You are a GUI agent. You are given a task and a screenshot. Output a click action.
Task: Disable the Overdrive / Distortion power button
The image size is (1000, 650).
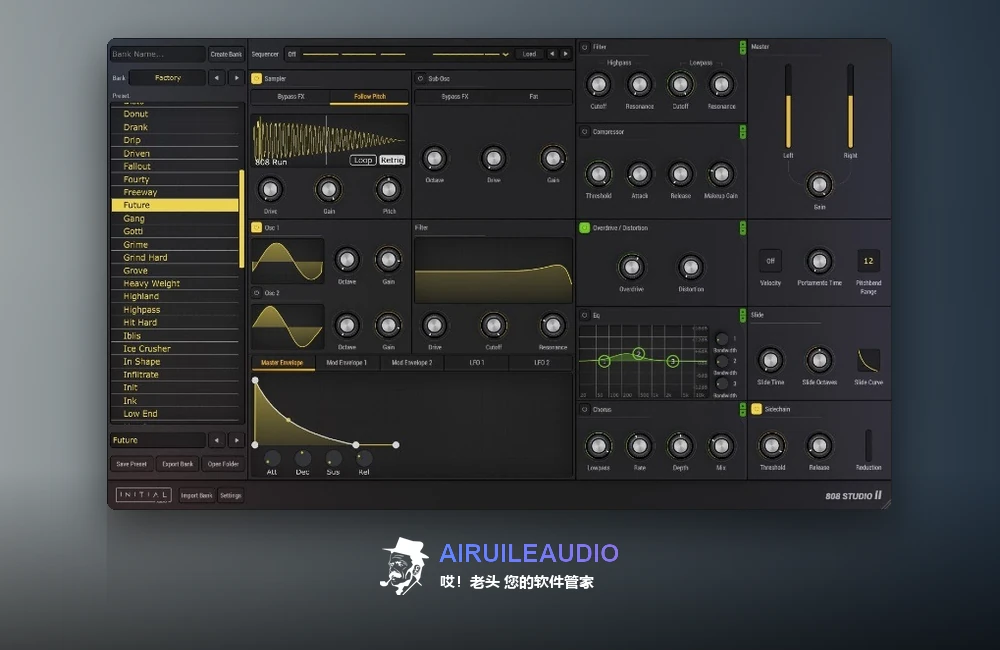point(584,228)
